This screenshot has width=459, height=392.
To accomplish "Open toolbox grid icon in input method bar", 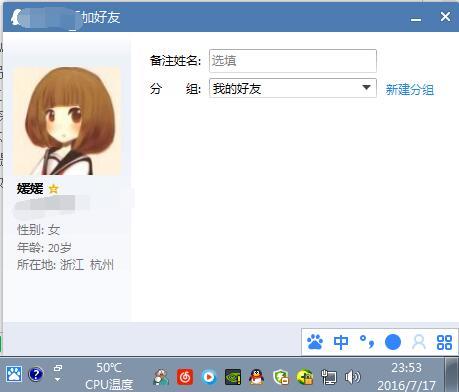I will [444, 342].
